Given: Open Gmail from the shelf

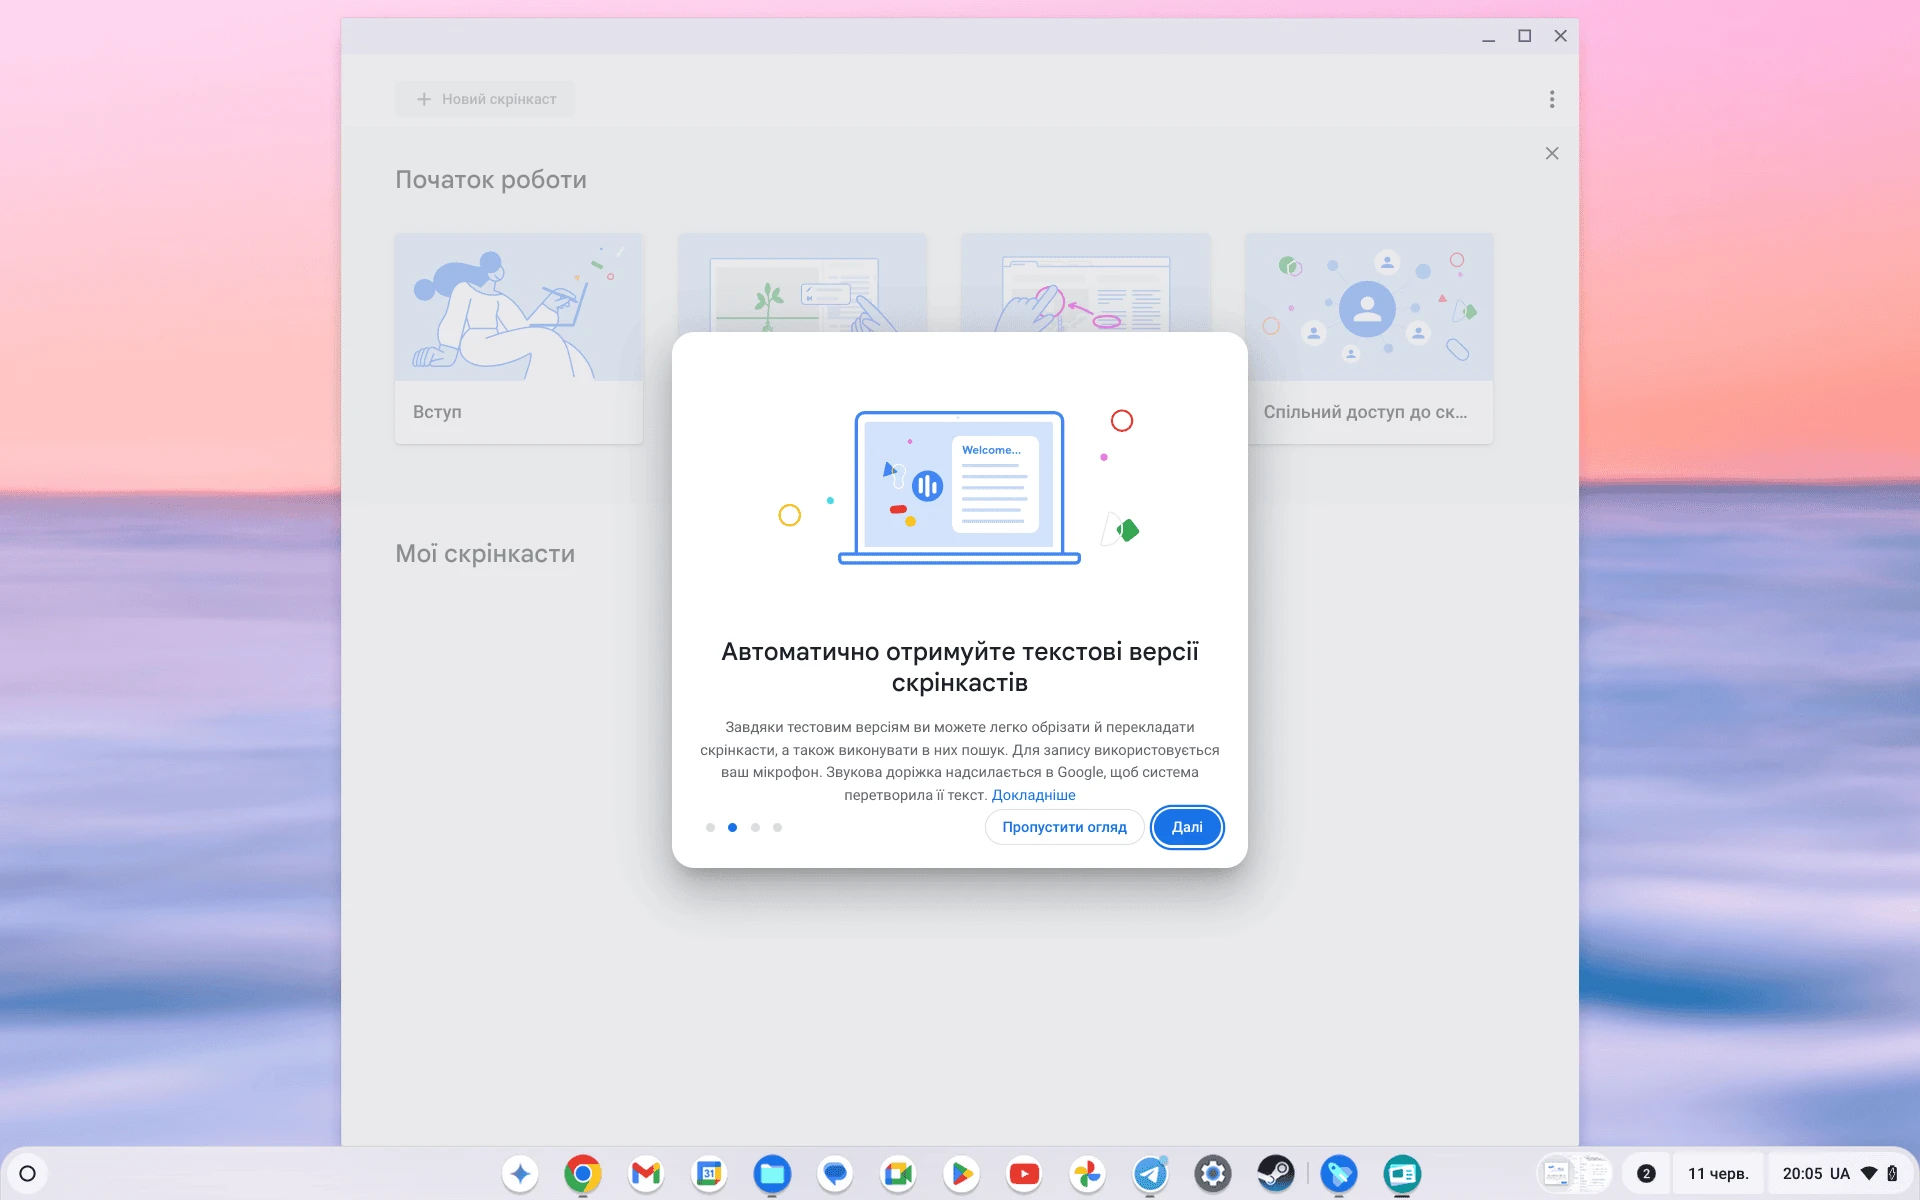Looking at the screenshot, I should pyautogui.click(x=646, y=1173).
